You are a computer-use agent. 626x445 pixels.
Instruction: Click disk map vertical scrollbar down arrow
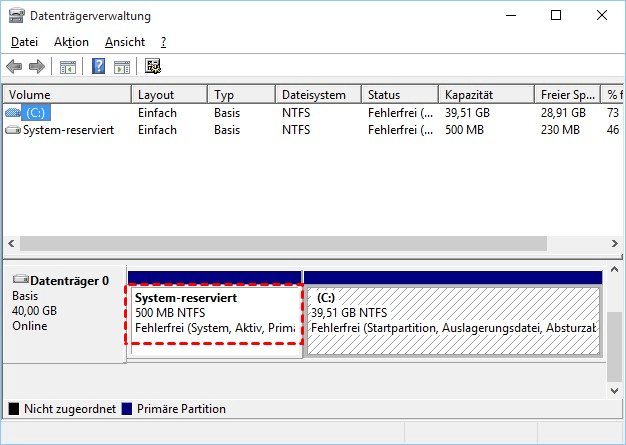614,391
